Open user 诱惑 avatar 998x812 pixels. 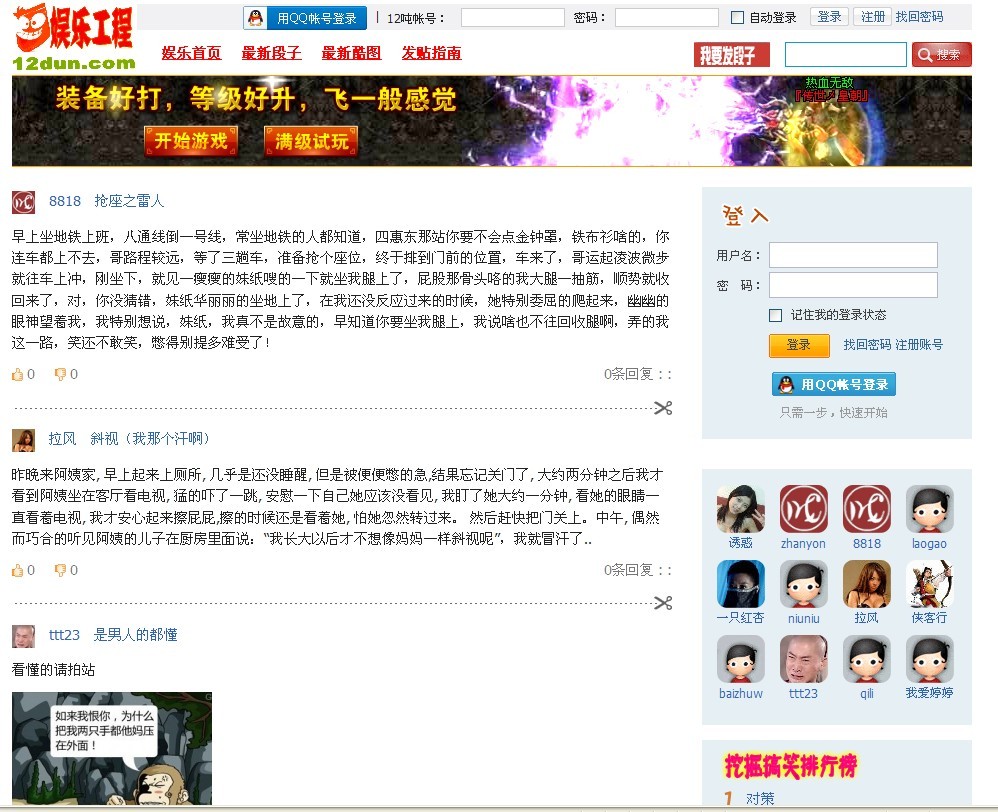coord(740,509)
